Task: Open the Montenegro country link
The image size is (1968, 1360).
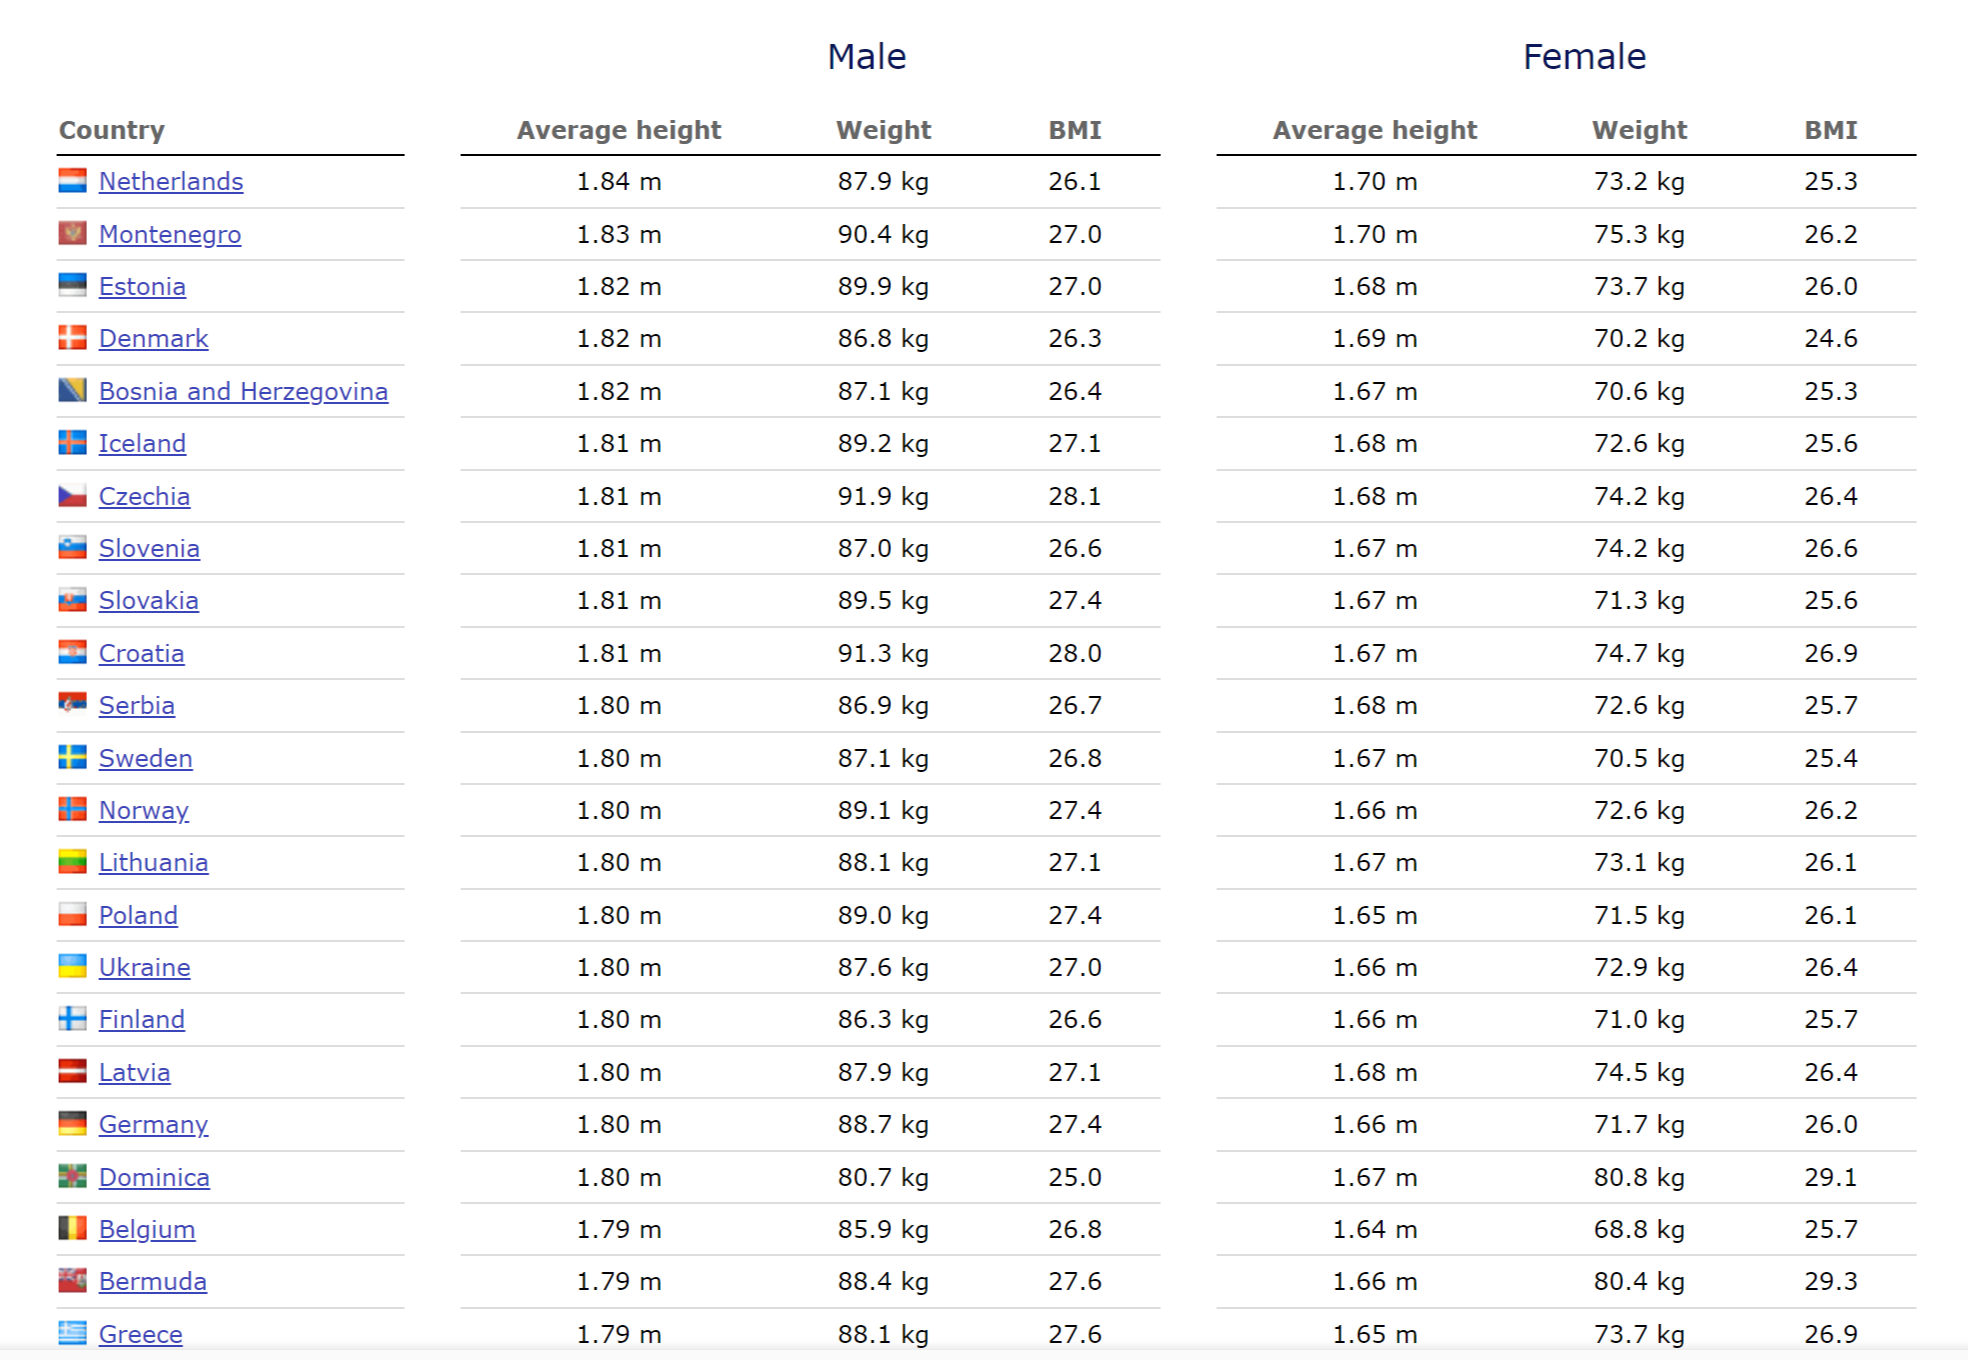Action: (x=170, y=234)
